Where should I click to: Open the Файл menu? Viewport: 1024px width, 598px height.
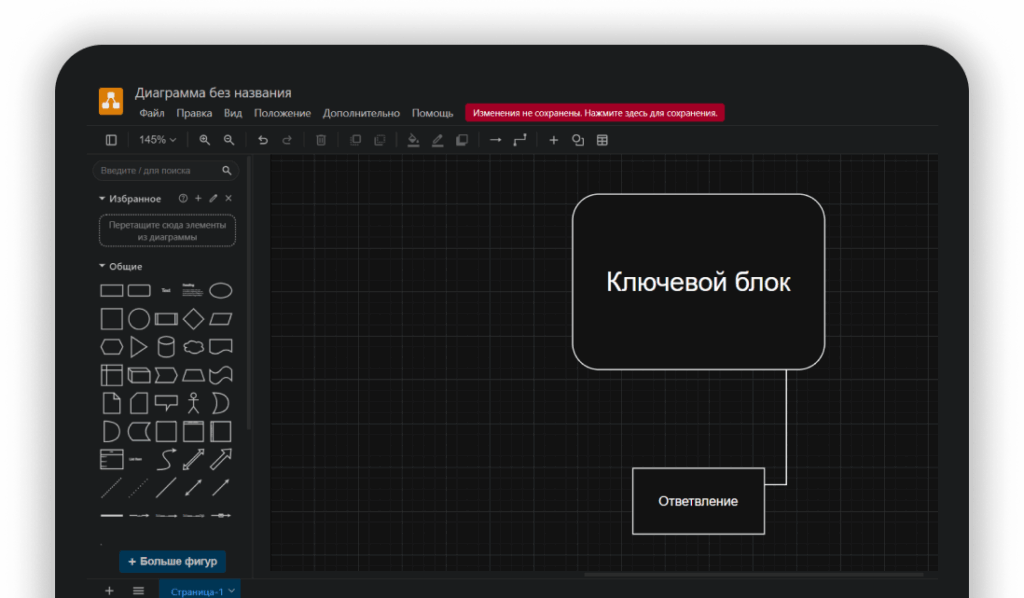pos(152,113)
